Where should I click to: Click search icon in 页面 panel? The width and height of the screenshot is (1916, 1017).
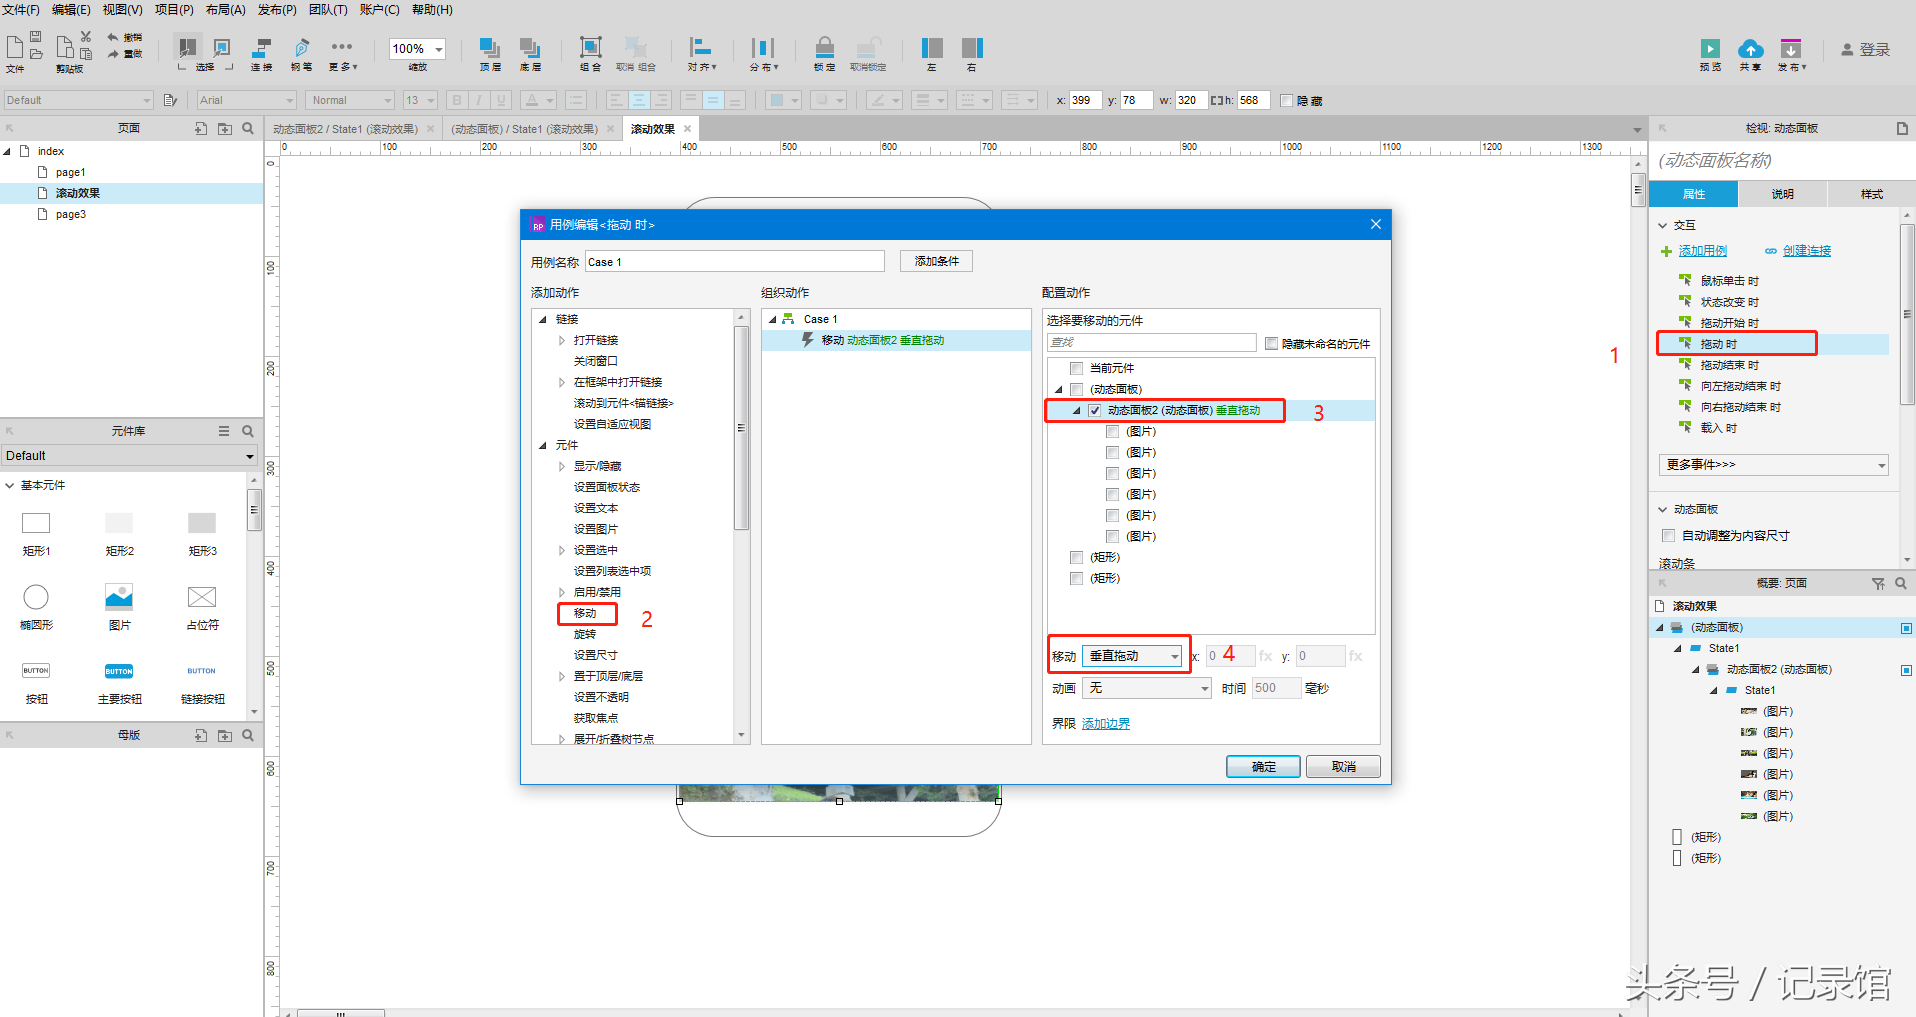click(248, 128)
